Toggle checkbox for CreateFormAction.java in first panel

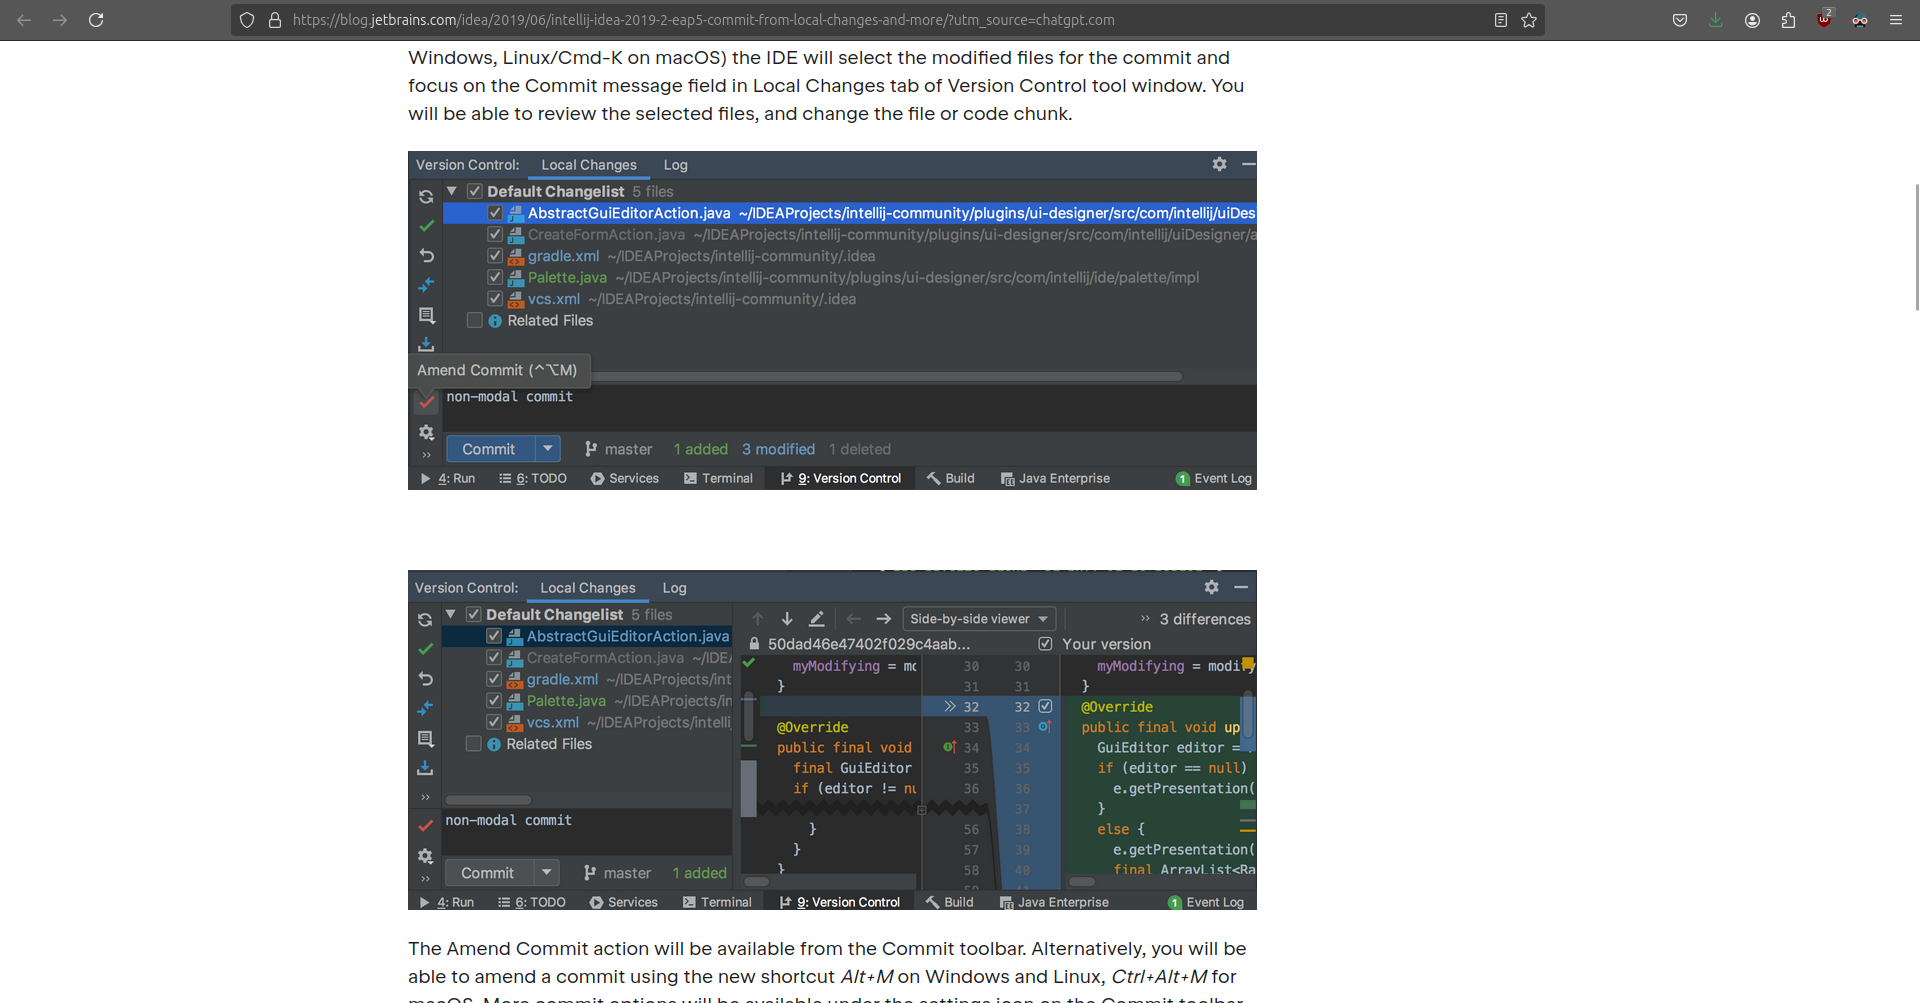point(495,234)
